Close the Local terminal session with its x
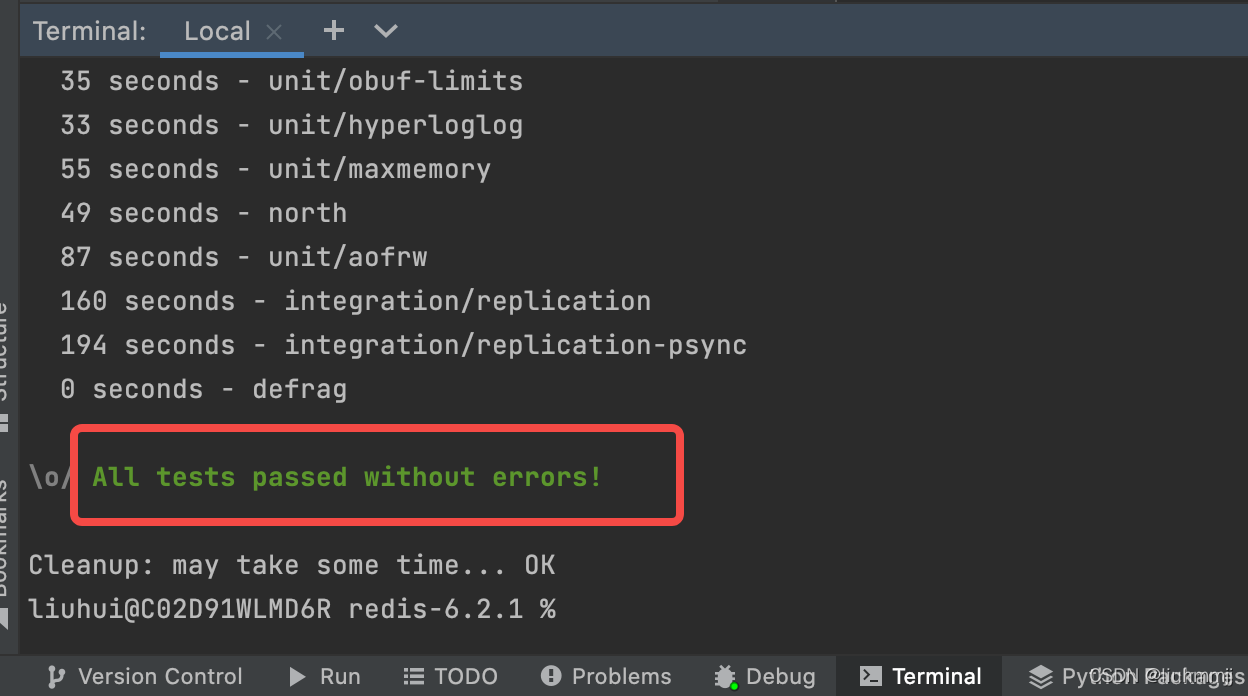 (x=274, y=30)
